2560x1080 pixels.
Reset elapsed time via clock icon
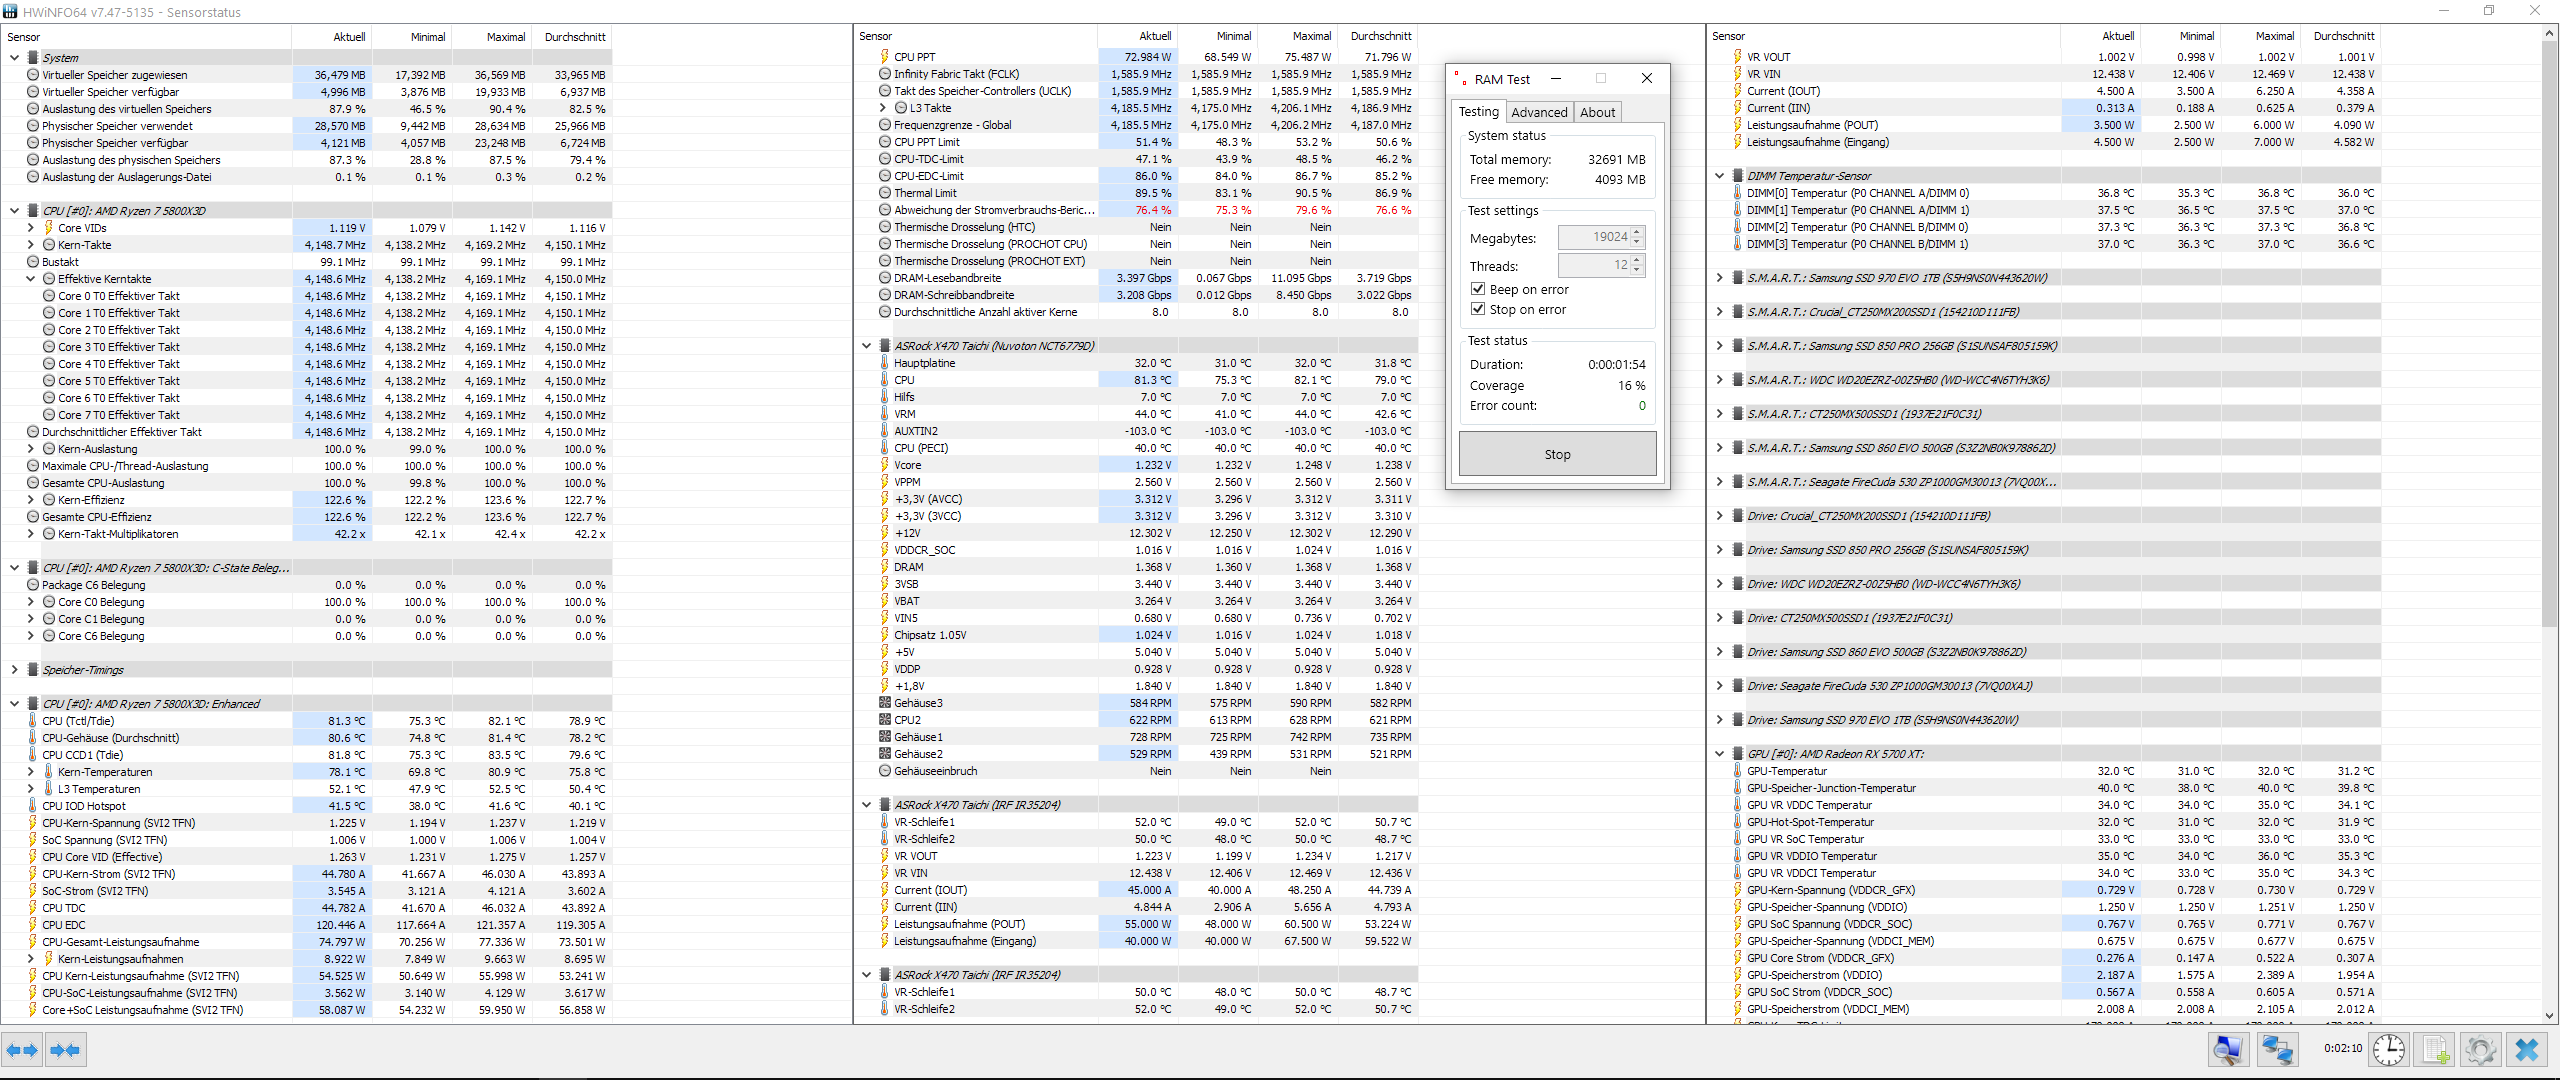click(2389, 1050)
